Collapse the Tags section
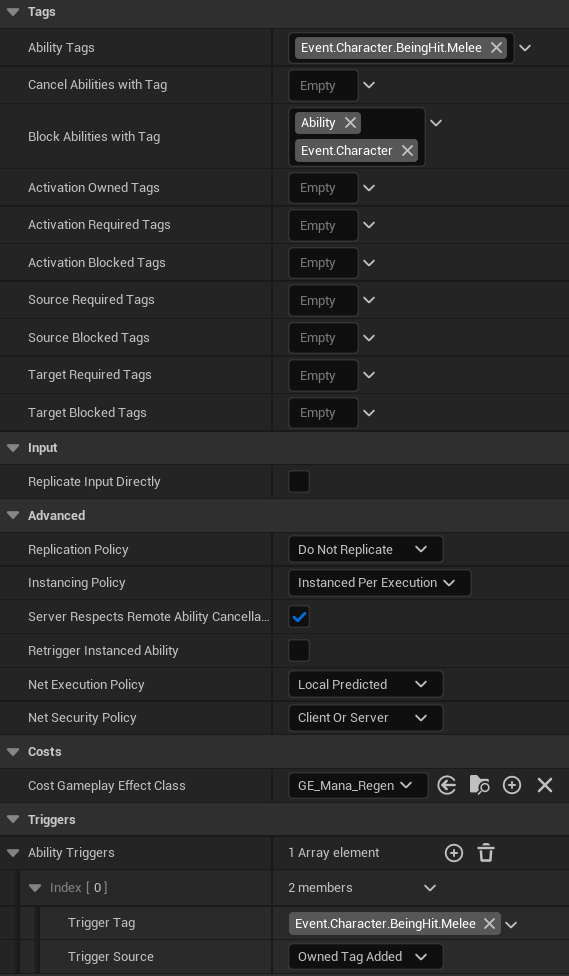This screenshot has width=569, height=976. 13,12
